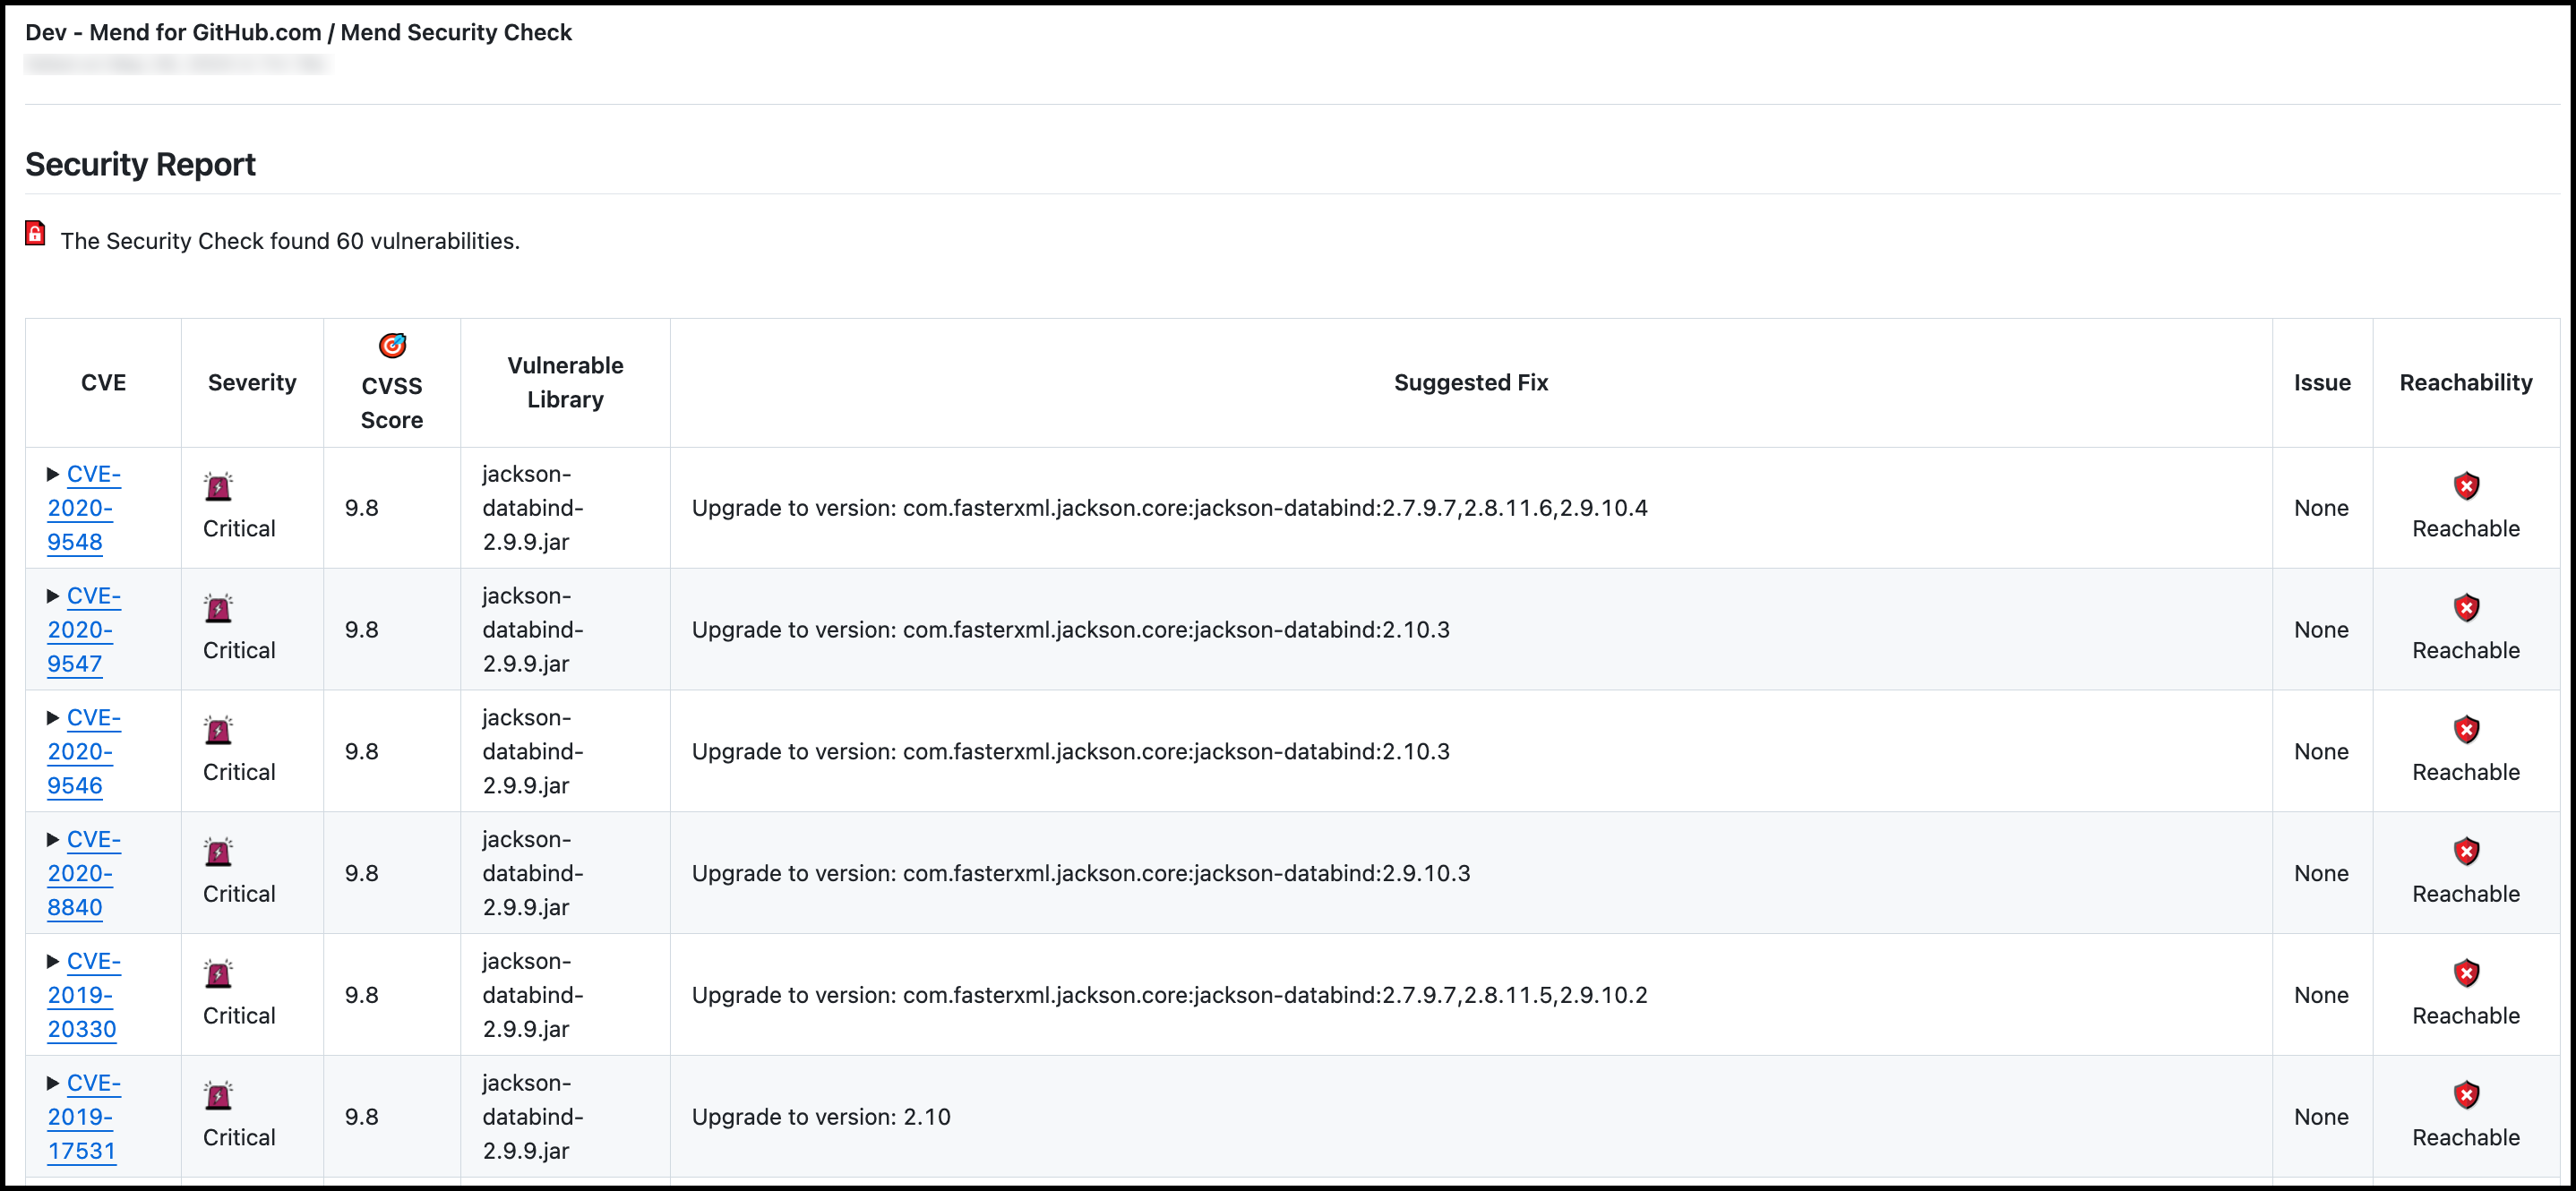
Task: Click the CVSS Score target icon
Action: coord(392,345)
